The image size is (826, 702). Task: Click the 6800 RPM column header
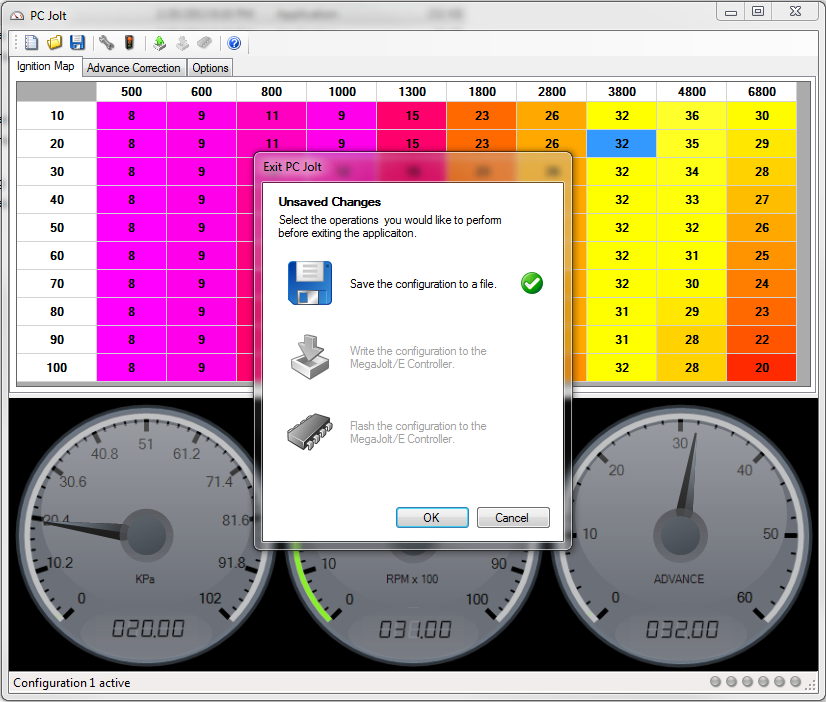(762, 92)
